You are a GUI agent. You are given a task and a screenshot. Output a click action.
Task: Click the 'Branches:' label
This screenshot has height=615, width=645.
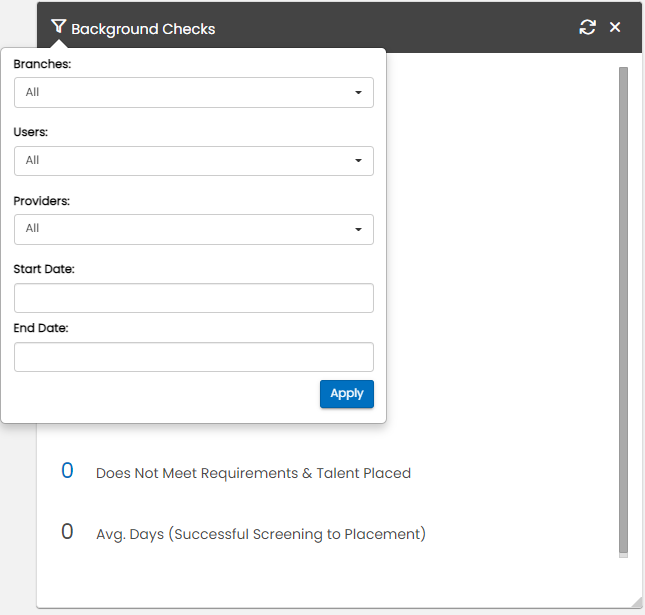coord(42,64)
